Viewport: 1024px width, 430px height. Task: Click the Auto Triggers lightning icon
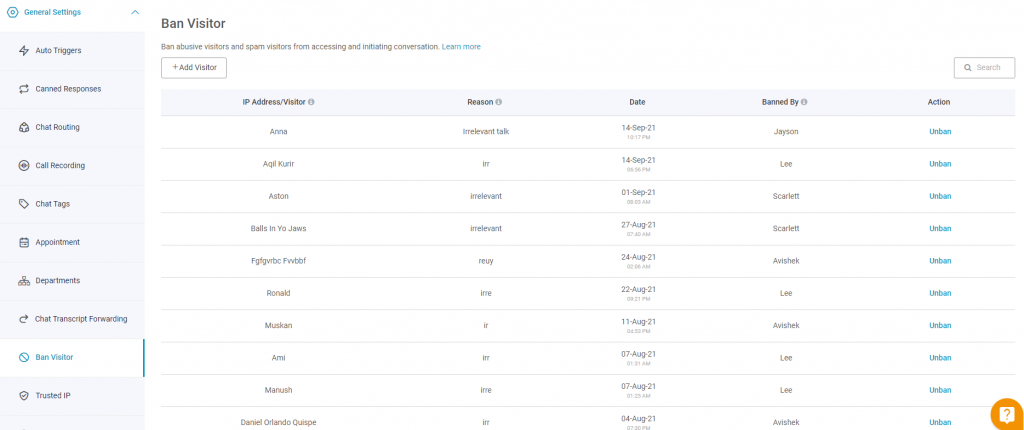point(24,50)
